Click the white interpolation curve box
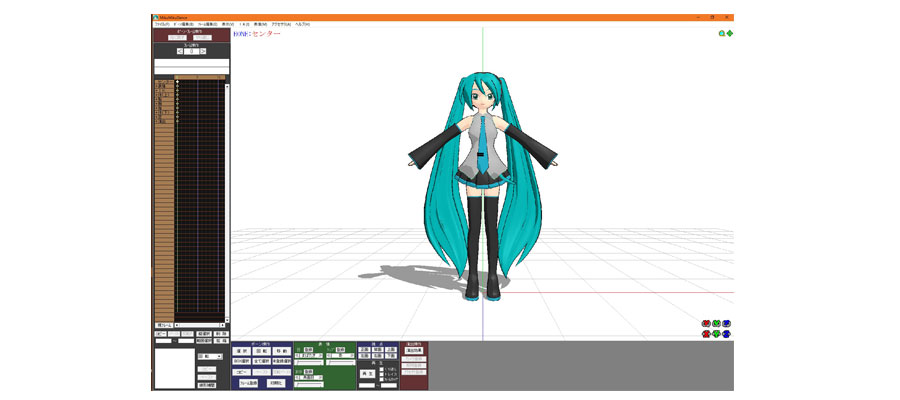900x400 pixels. point(174,368)
